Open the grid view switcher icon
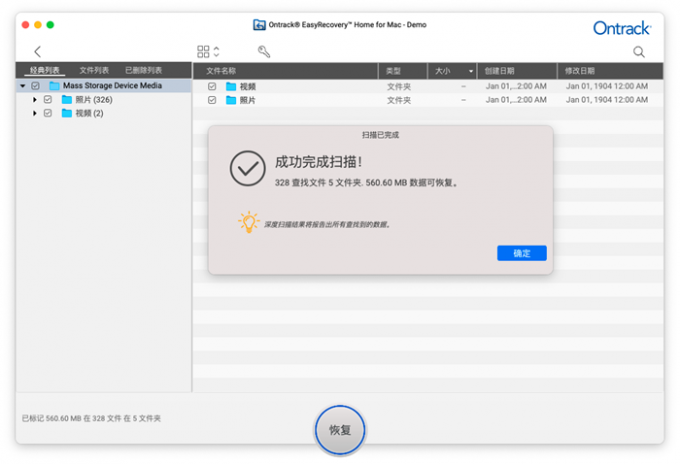680x464 pixels. coord(203,52)
